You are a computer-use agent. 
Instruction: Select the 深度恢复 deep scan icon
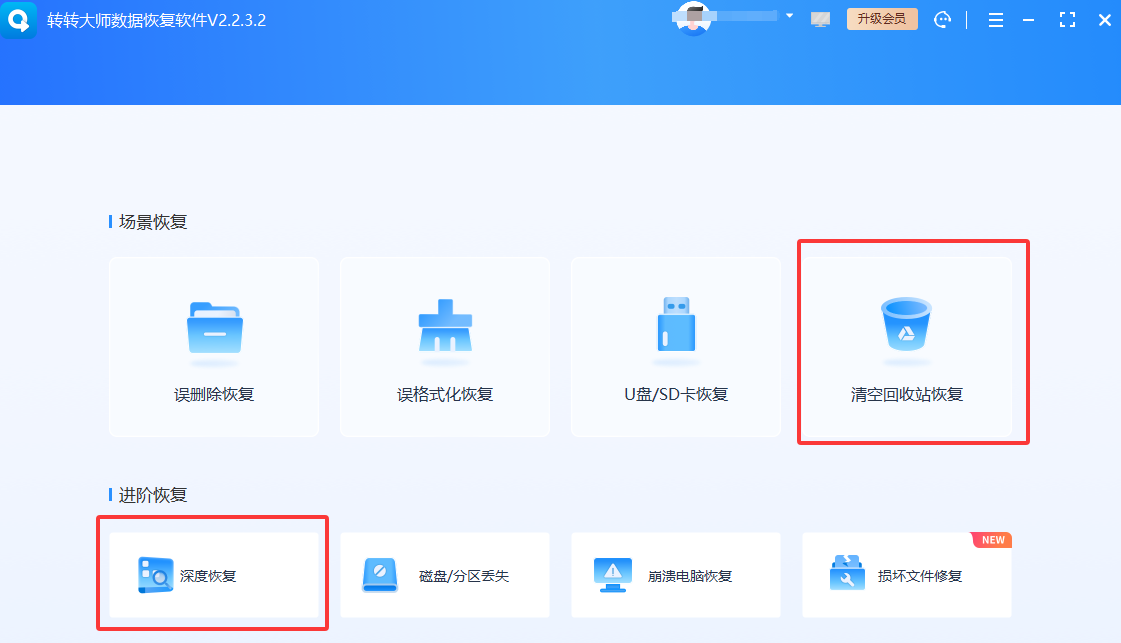tap(155, 575)
